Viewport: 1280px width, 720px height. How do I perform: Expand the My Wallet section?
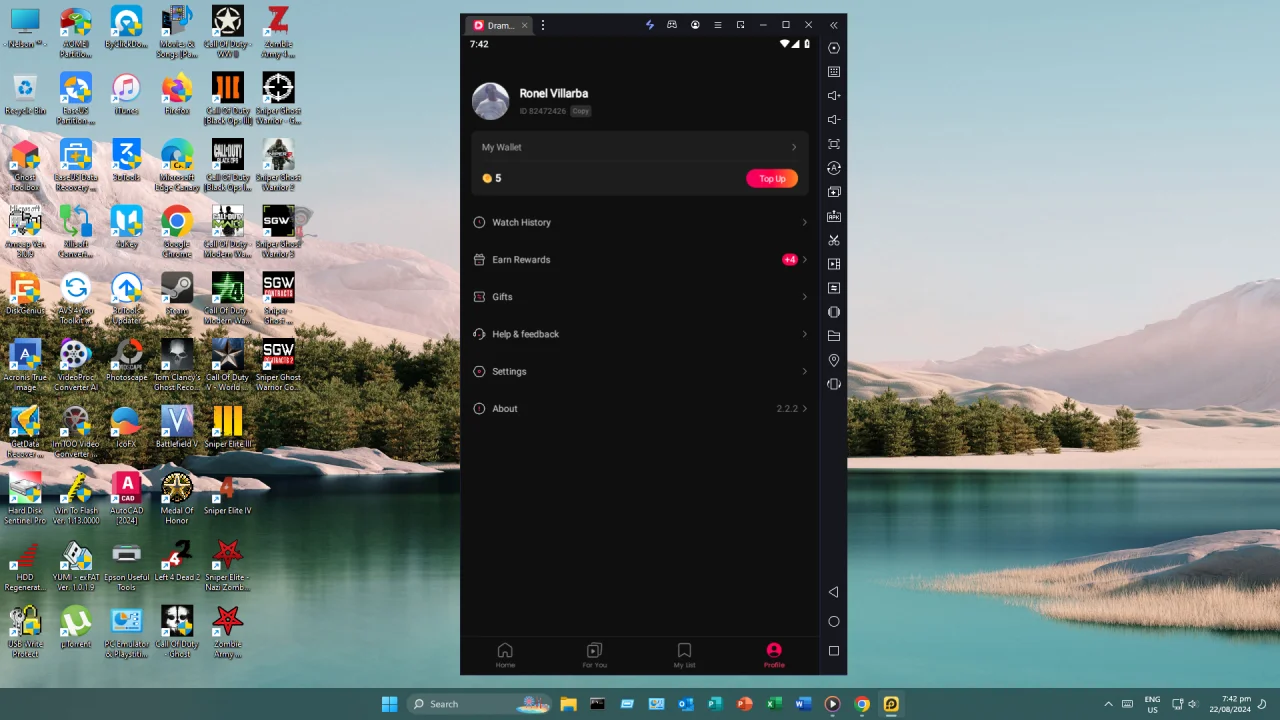coord(793,147)
